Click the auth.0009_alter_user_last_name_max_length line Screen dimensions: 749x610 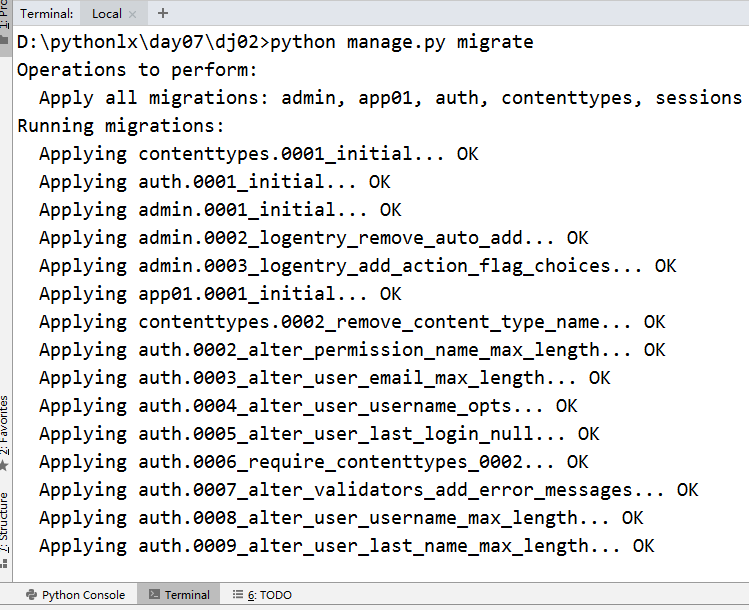pos(347,546)
